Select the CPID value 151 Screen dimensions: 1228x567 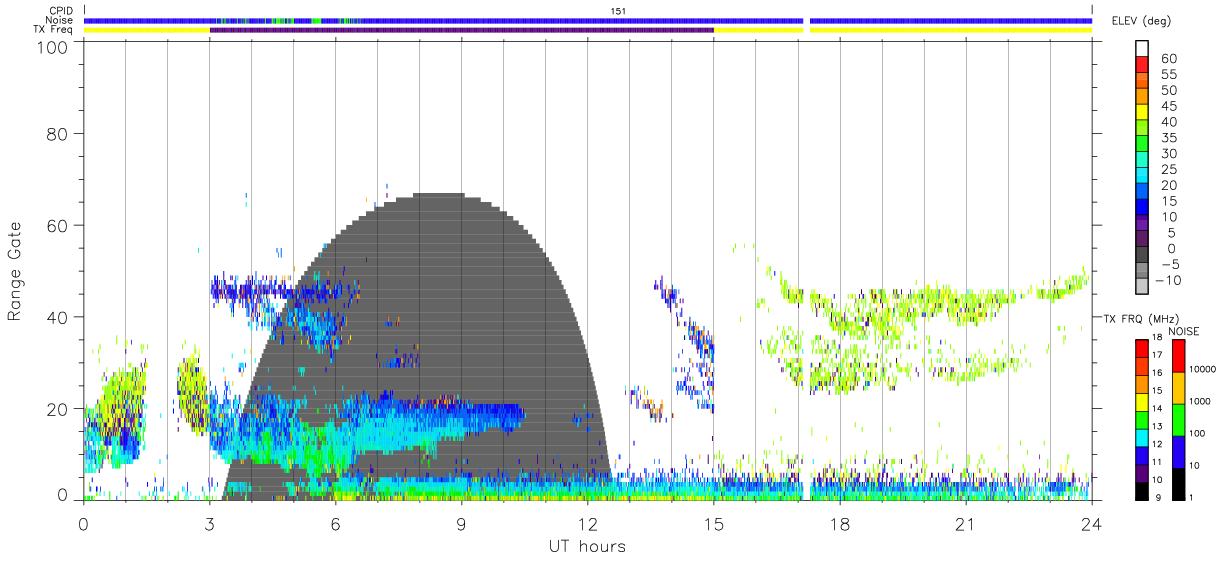618,10
